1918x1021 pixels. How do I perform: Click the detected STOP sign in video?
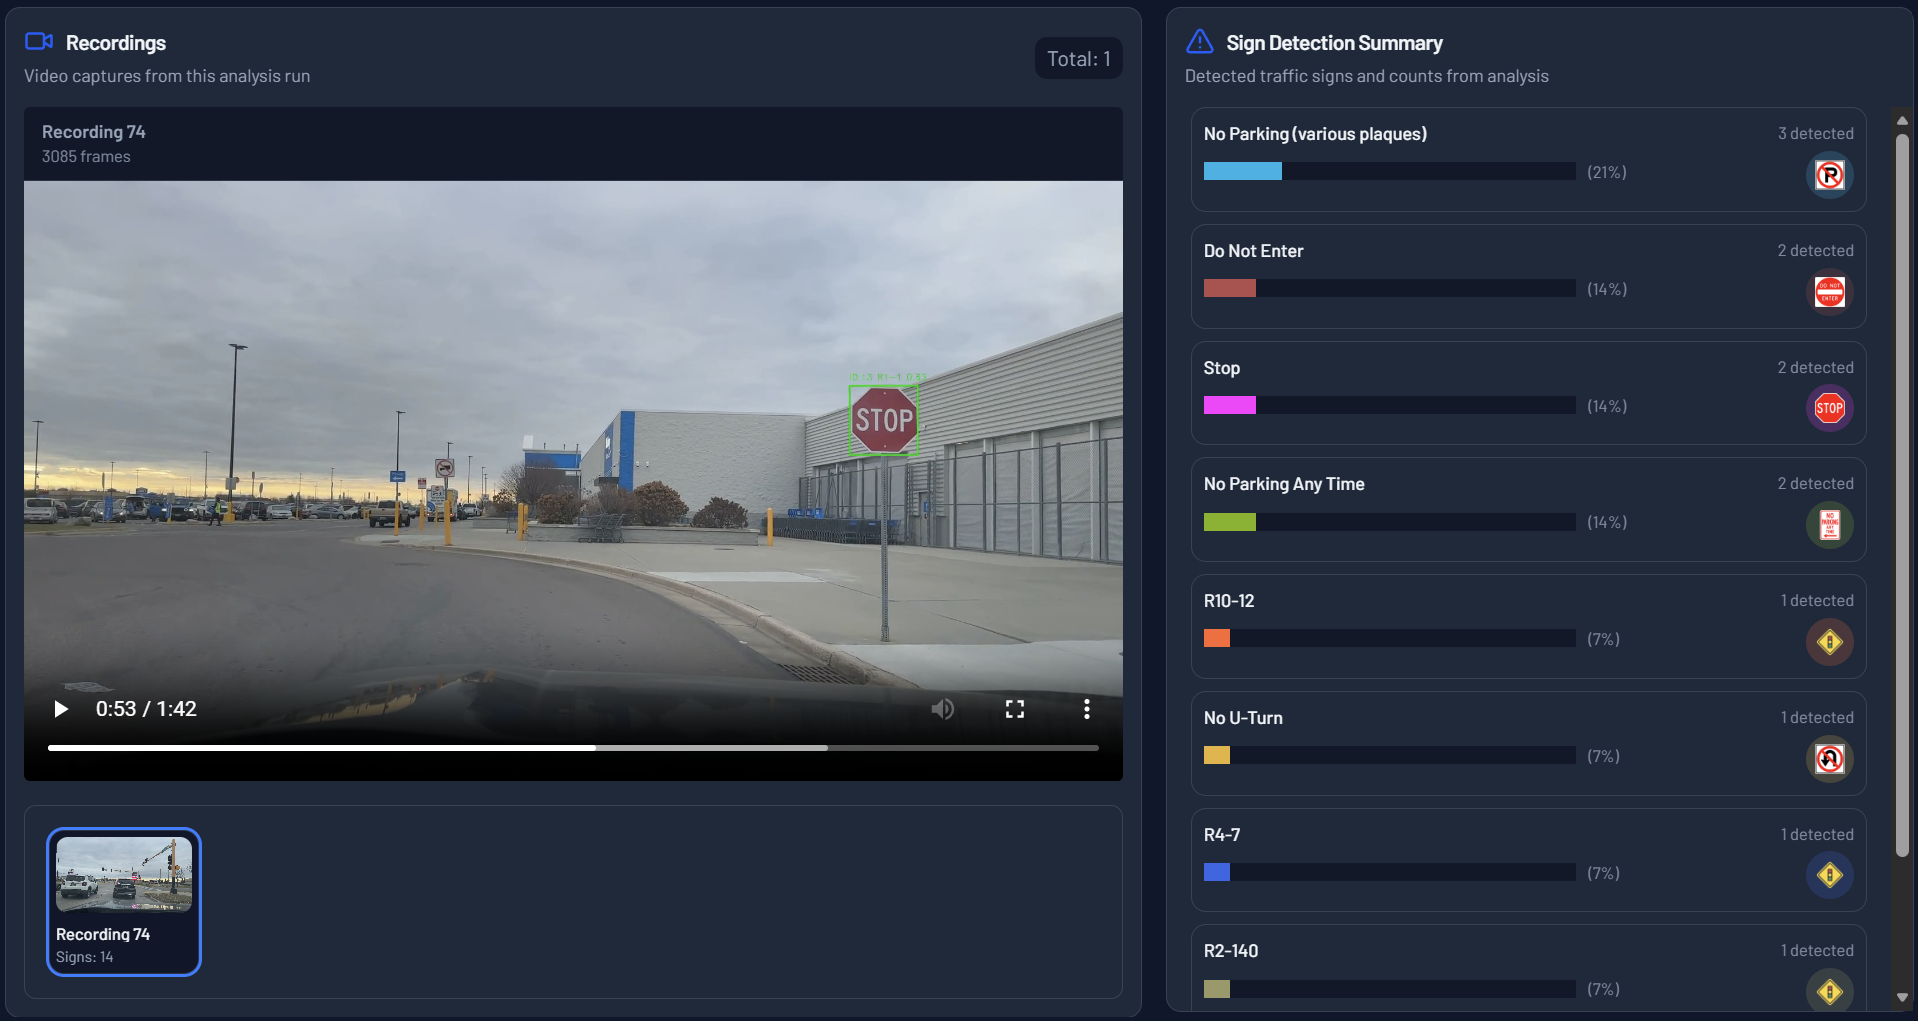tap(884, 420)
